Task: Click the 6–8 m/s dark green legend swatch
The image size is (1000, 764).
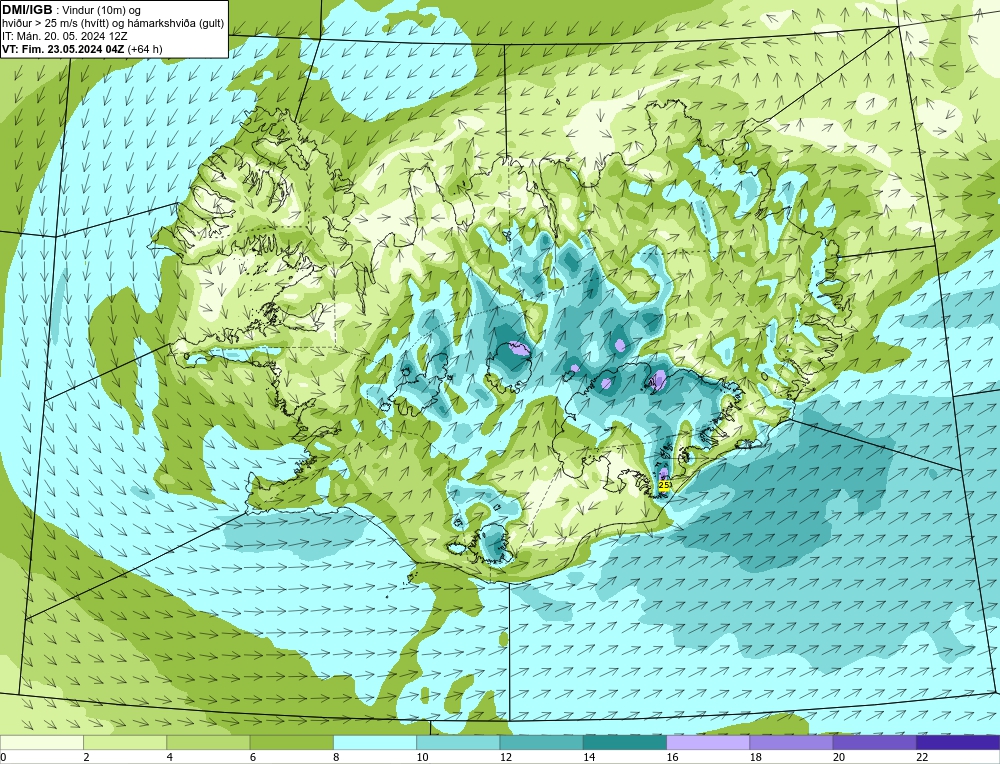Action: pos(291,742)
